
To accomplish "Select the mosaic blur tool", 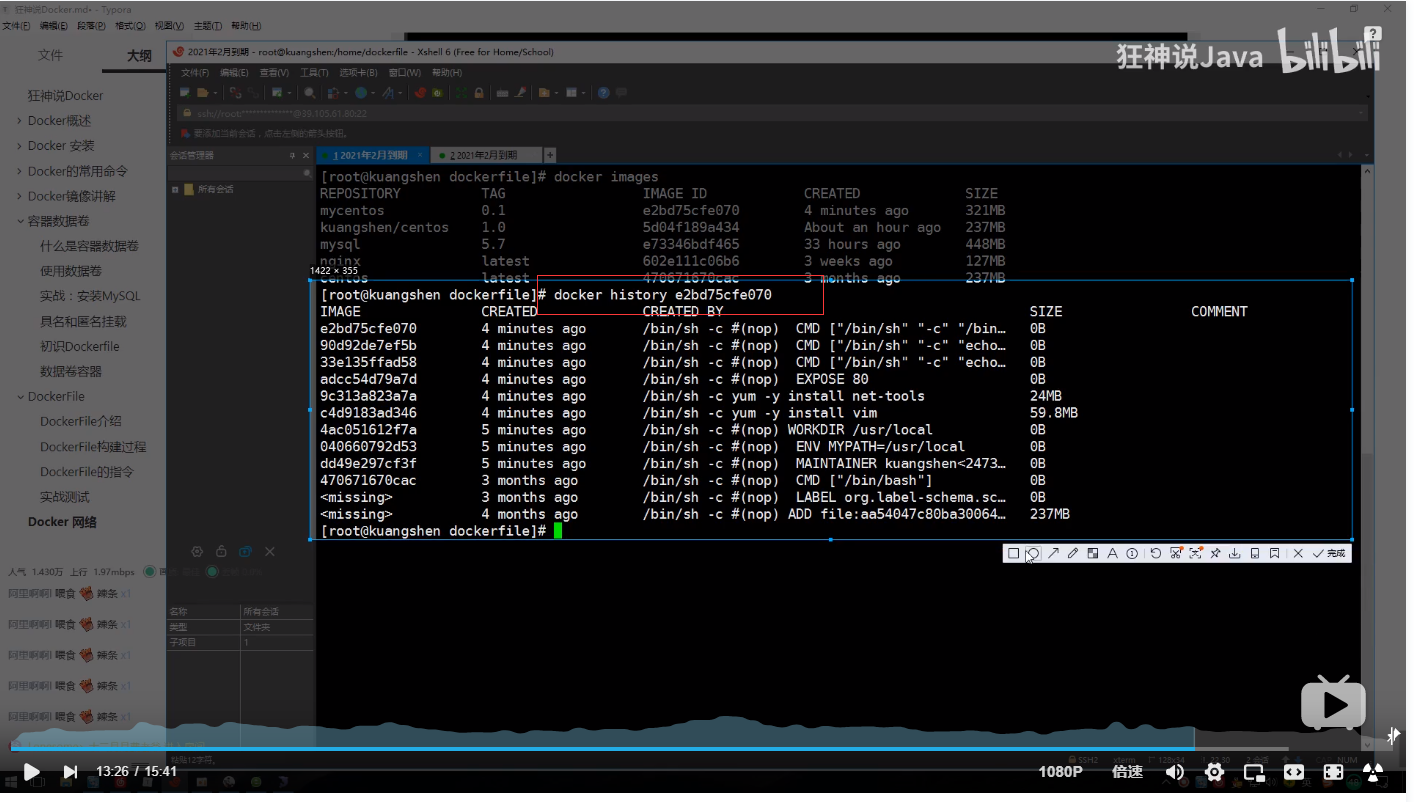I will [1093, 553].
